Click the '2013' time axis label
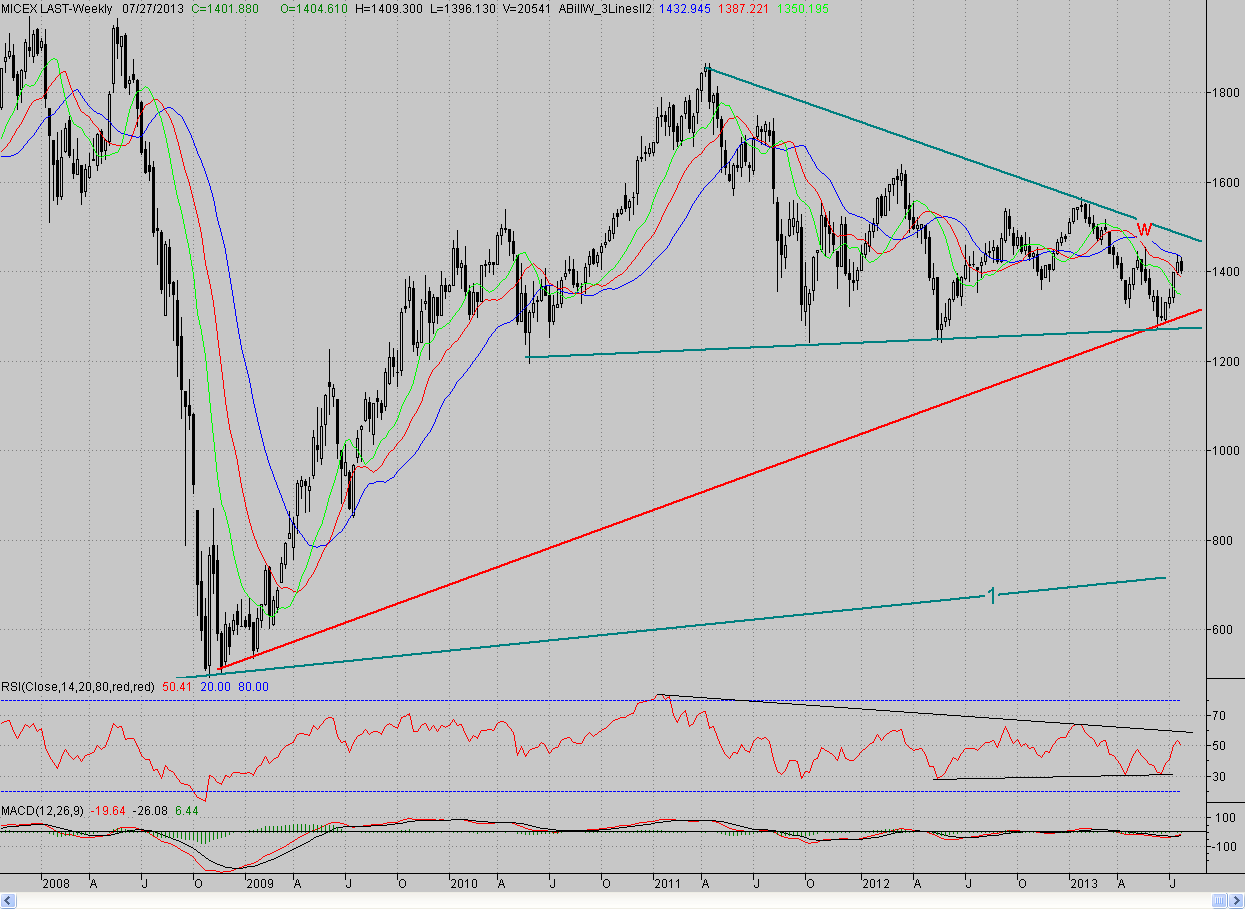Image resolution: width=1245 pixels, height=909 pixels. 1085,884
